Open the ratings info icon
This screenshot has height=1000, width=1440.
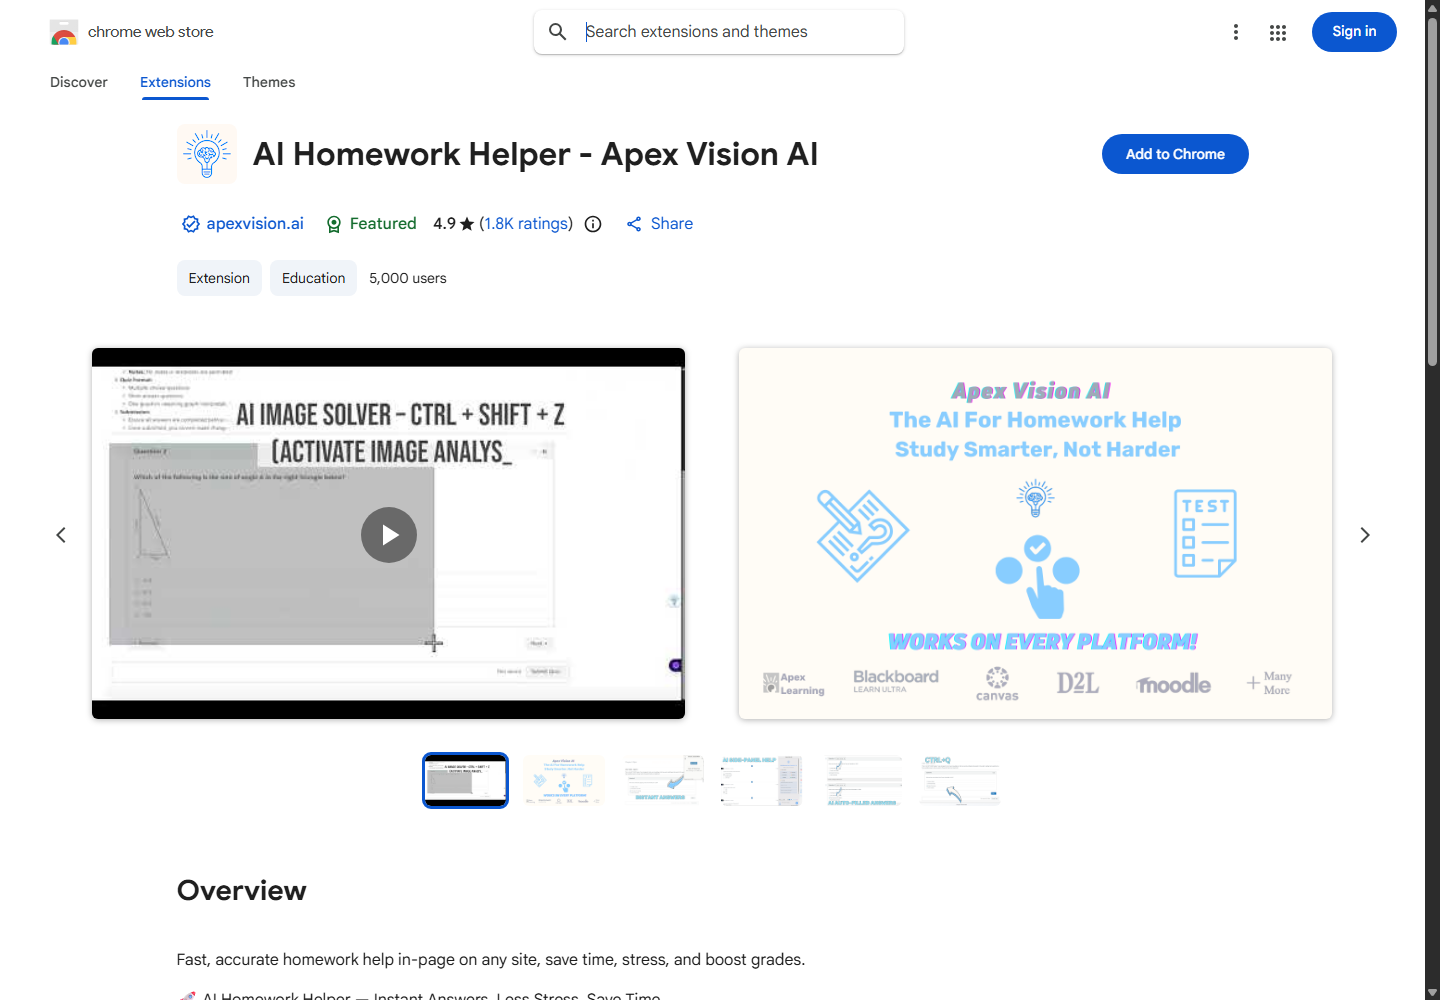click(x=593, y=224)
